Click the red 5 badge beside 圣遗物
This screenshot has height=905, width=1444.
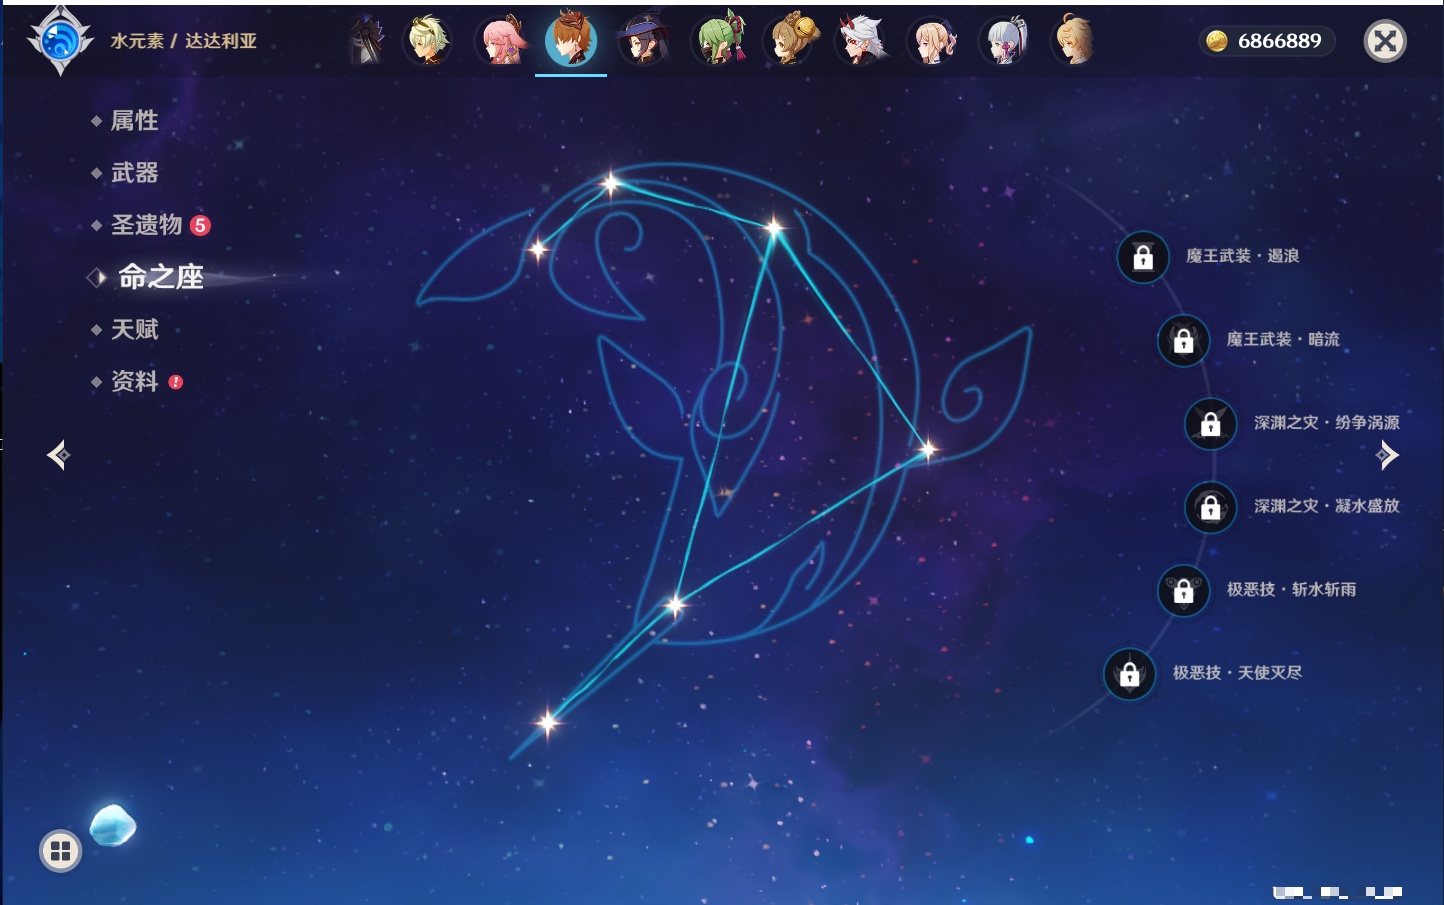(x=200, y=225)
